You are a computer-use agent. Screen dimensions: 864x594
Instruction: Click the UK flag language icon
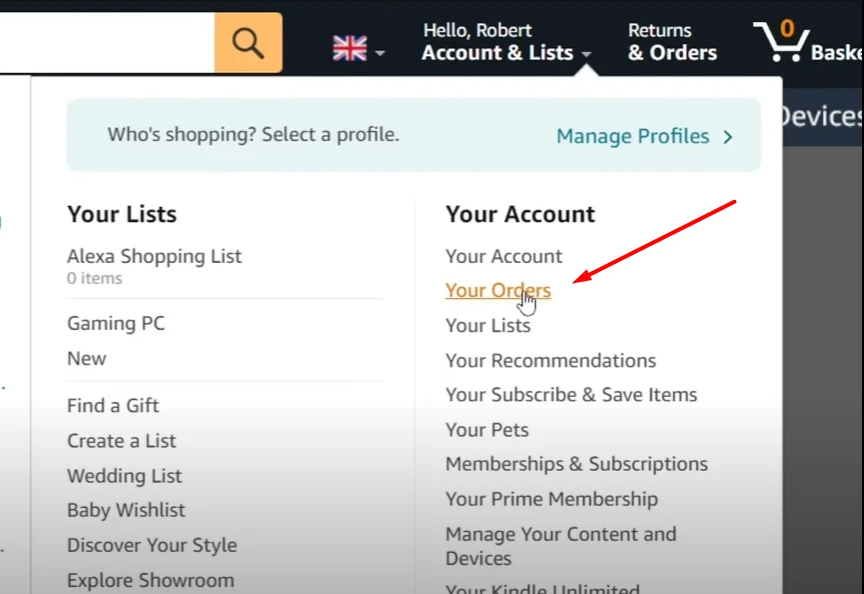tap(350, 48)
